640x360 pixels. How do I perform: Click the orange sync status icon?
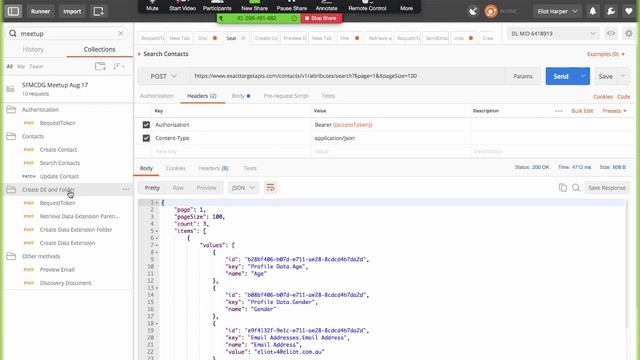coord(491,11)
